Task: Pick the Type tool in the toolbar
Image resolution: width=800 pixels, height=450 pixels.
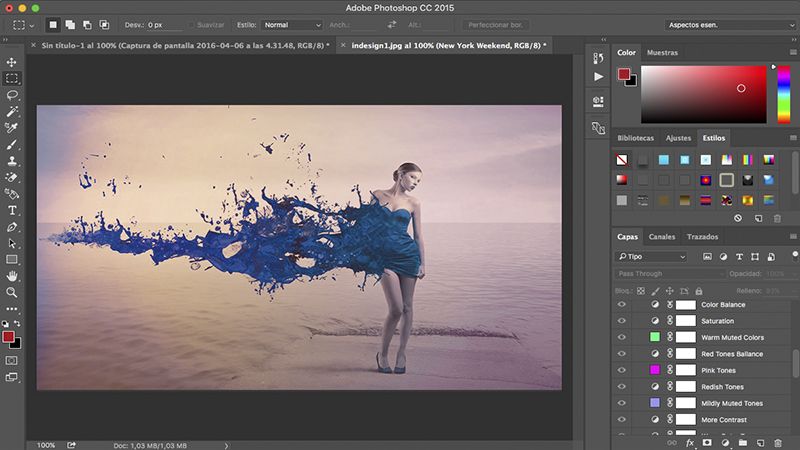Action: click(12, 210)
